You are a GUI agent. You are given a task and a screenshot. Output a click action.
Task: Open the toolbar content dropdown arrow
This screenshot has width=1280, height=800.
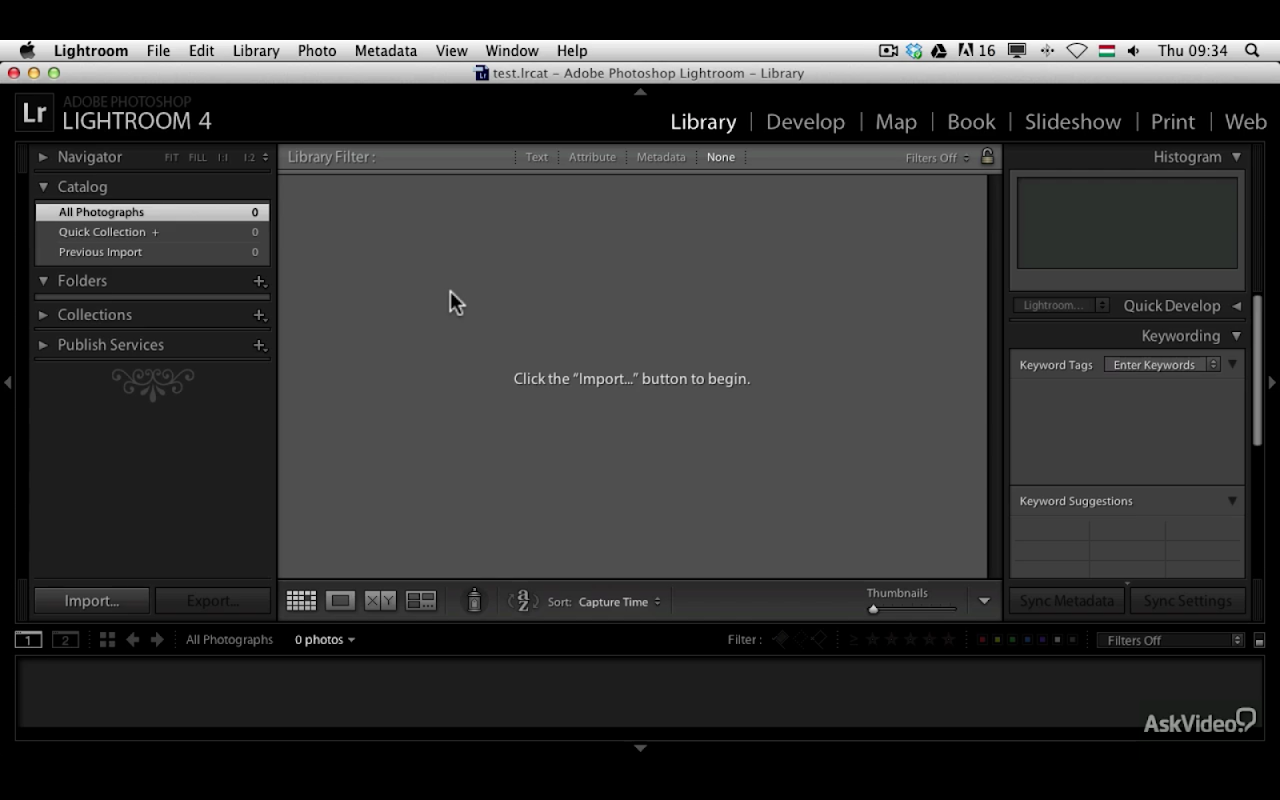pos(984,601)
